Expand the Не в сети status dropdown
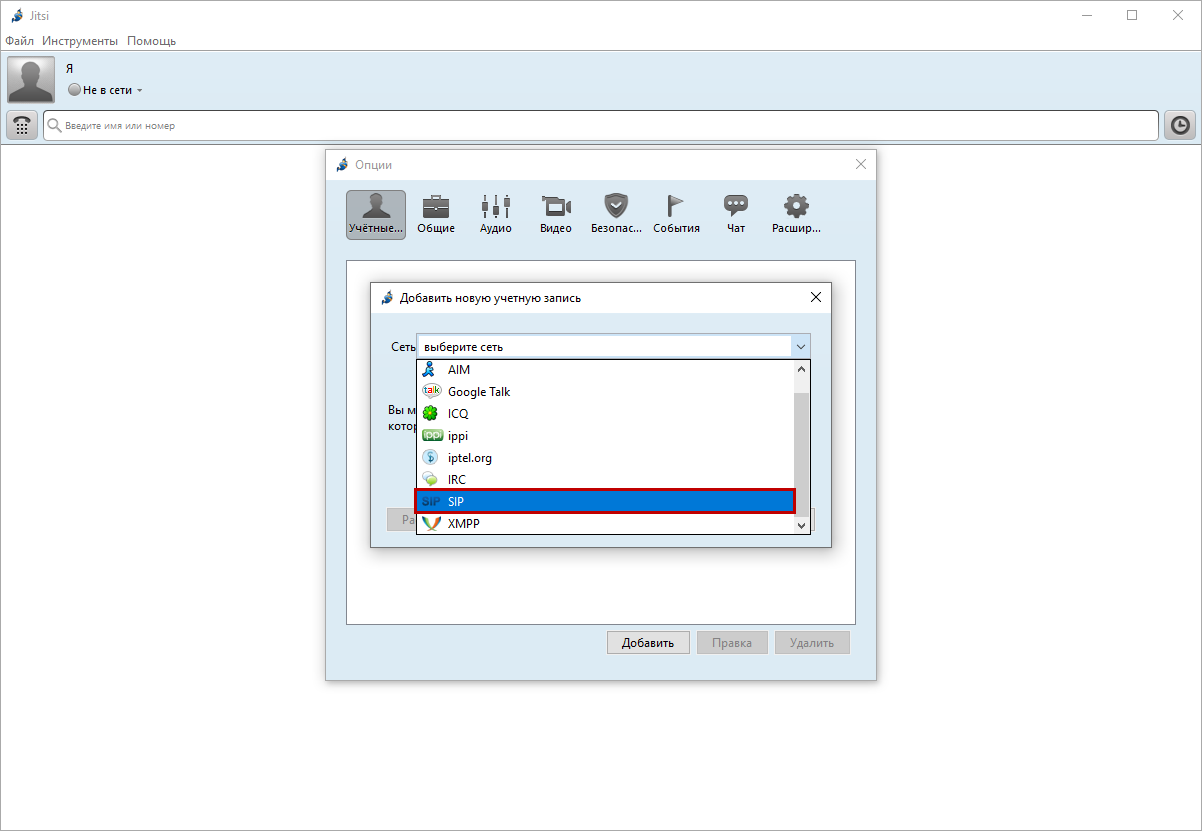The image size is (1202, 831). (106, 90)
